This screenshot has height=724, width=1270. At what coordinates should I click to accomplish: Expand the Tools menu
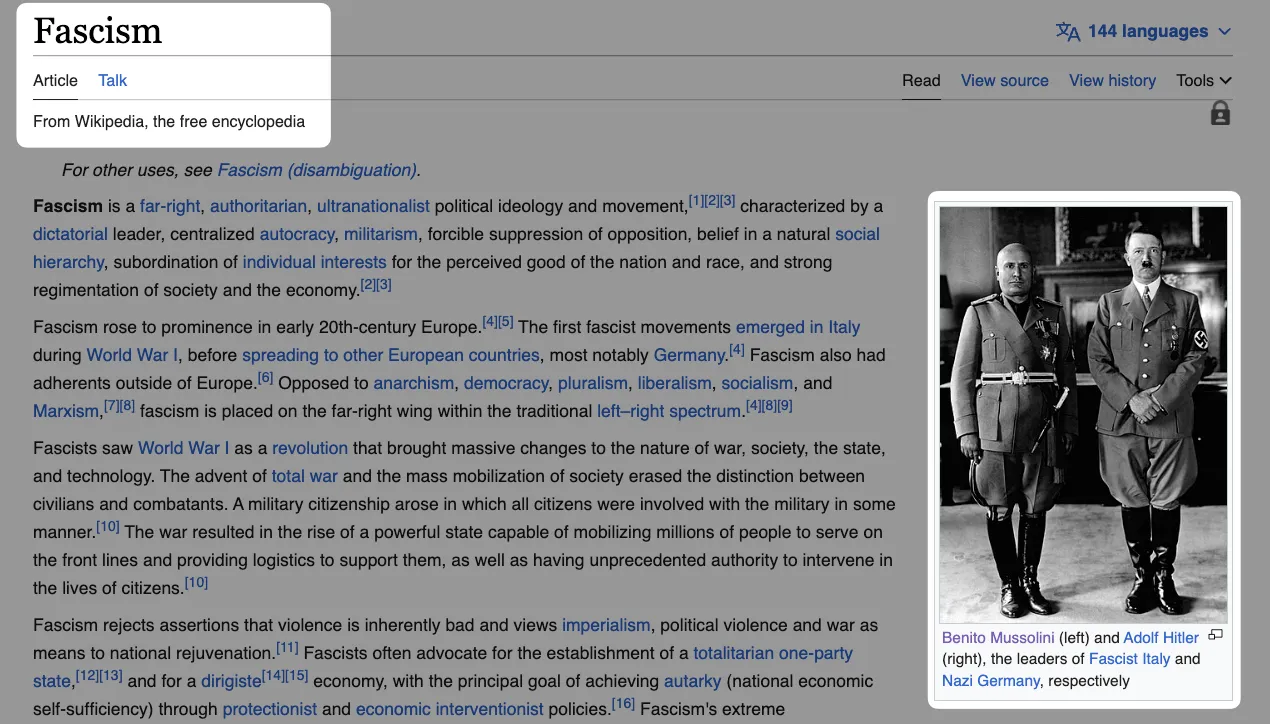(x=1203, y=81)
